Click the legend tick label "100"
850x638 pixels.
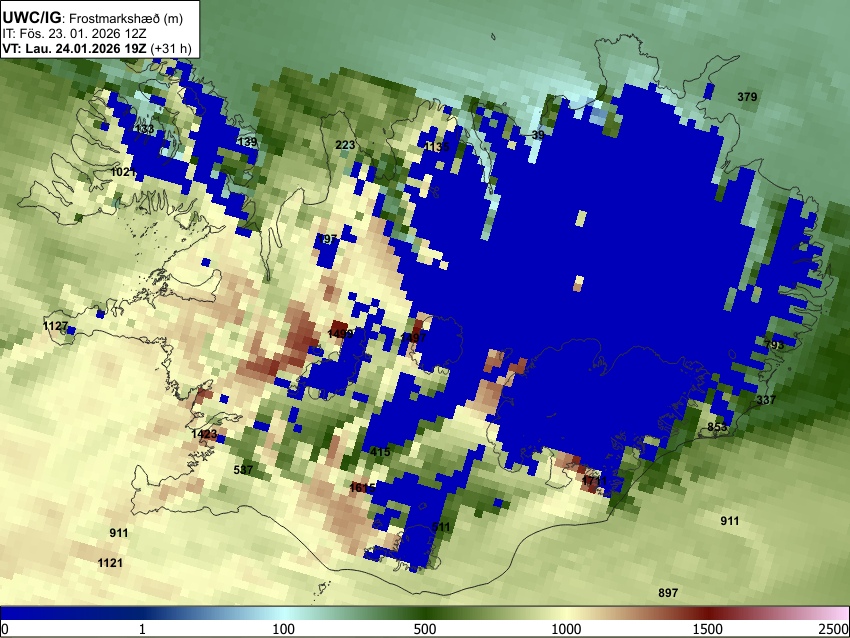coord(283,629)
